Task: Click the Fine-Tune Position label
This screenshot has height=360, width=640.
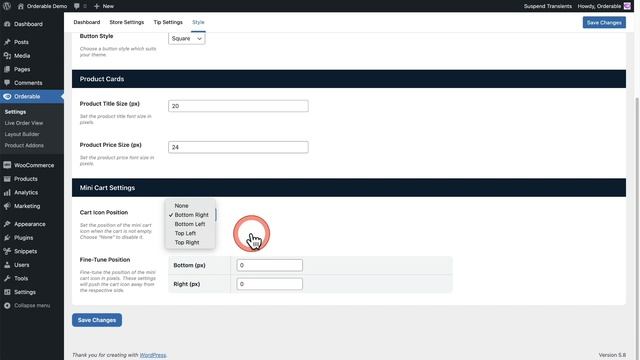Action: [105, 260]
